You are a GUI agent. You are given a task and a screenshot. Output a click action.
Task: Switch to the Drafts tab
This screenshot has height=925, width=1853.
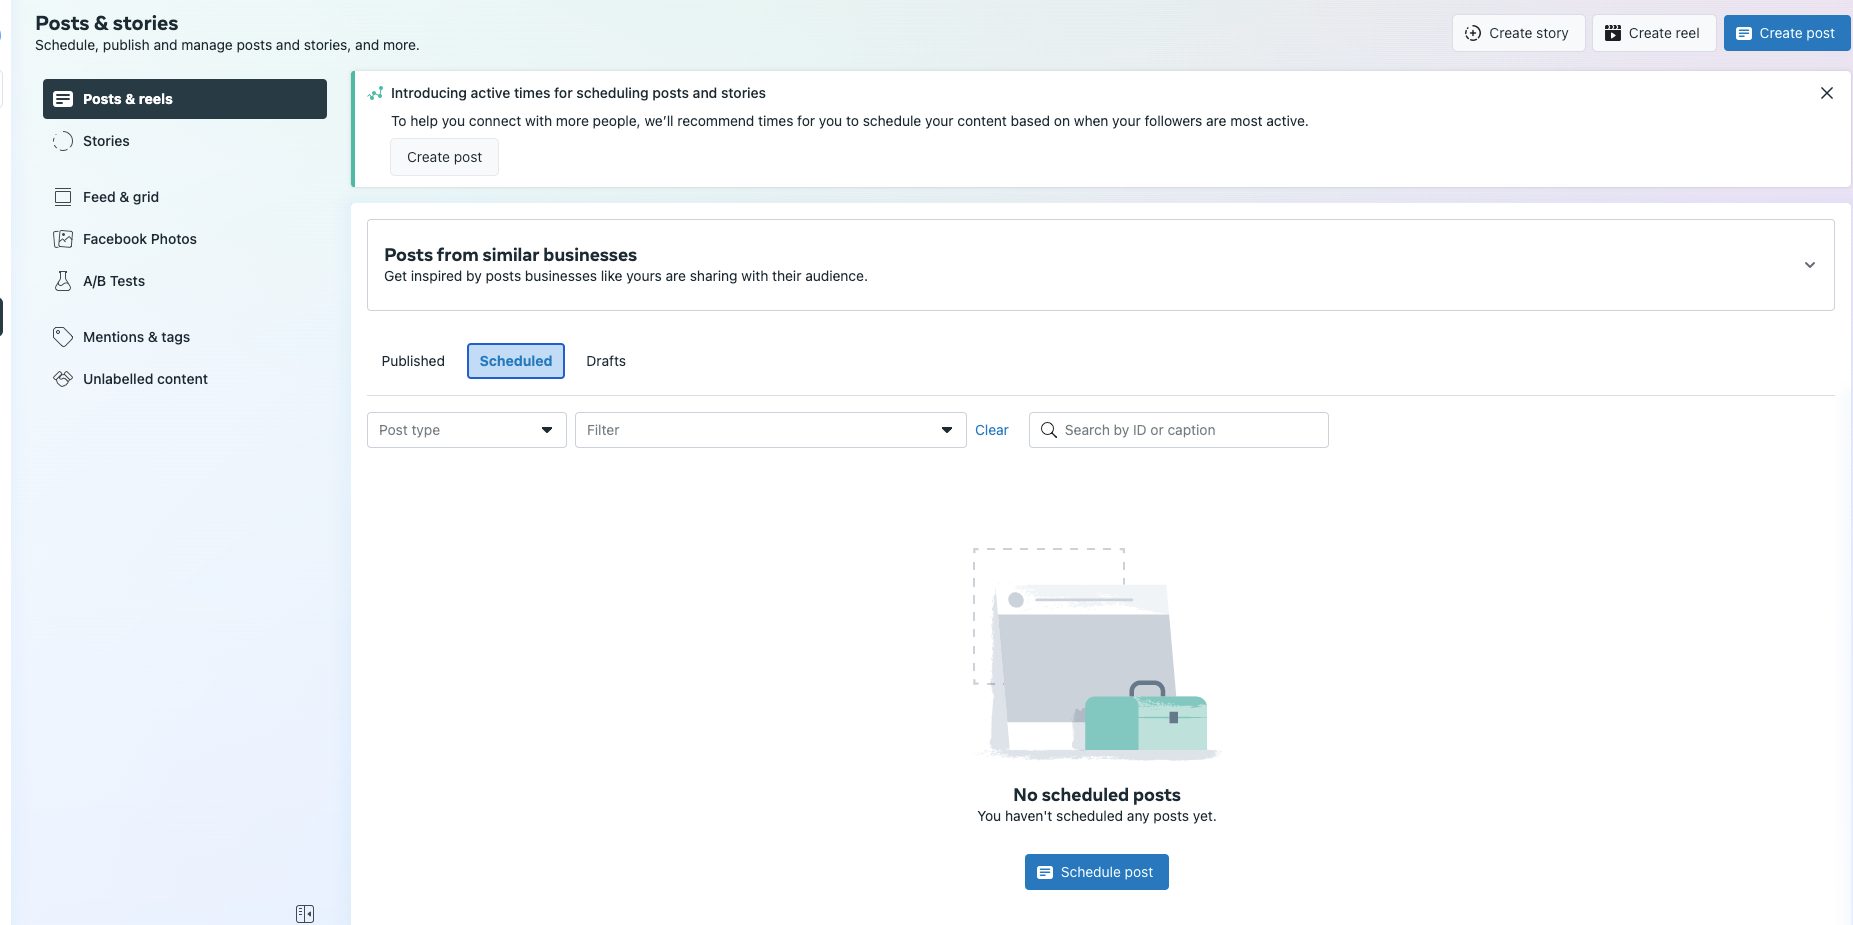(x=605, y=361)
